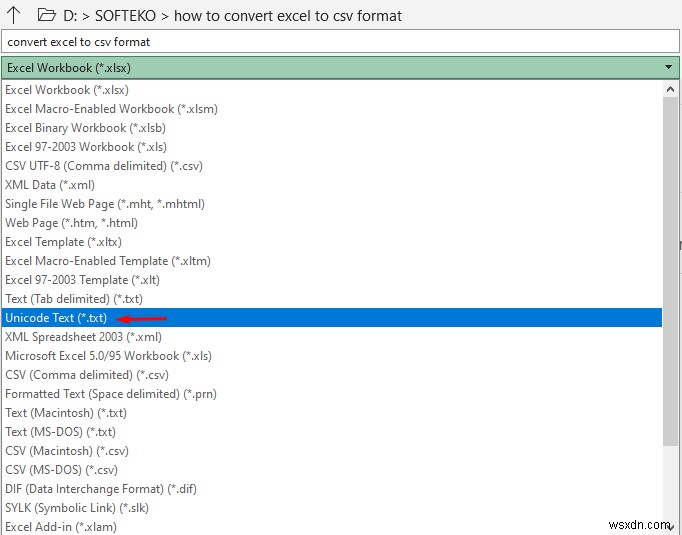Select XML Data (*.xml) format
682x535 pixels.
pos(331,185)
